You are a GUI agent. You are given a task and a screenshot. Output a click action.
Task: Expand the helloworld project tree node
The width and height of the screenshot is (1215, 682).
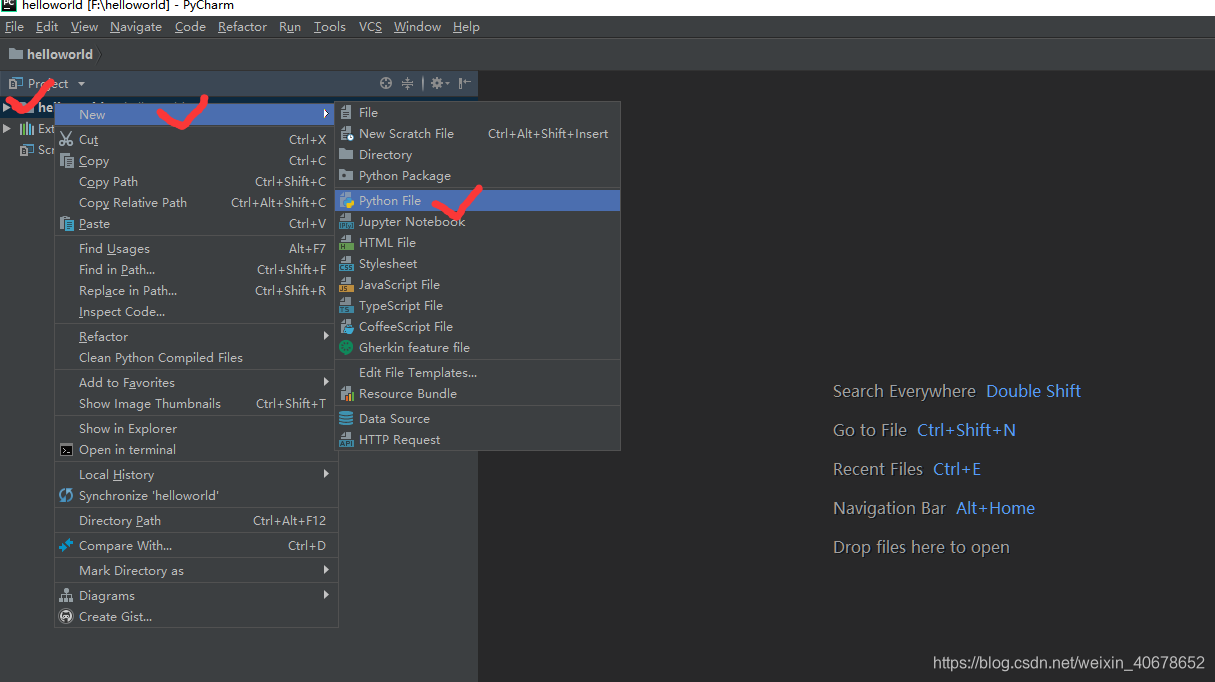tap(8, 107)
